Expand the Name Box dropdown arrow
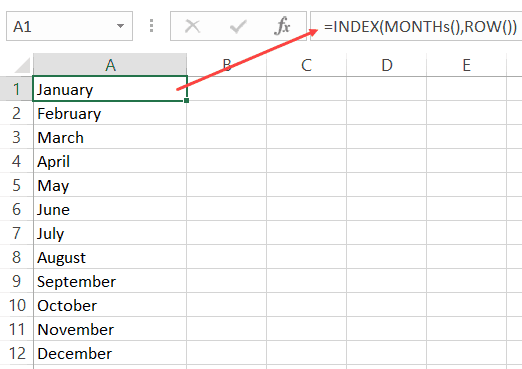Screen dimensions: 522x369 coord(120,26)
